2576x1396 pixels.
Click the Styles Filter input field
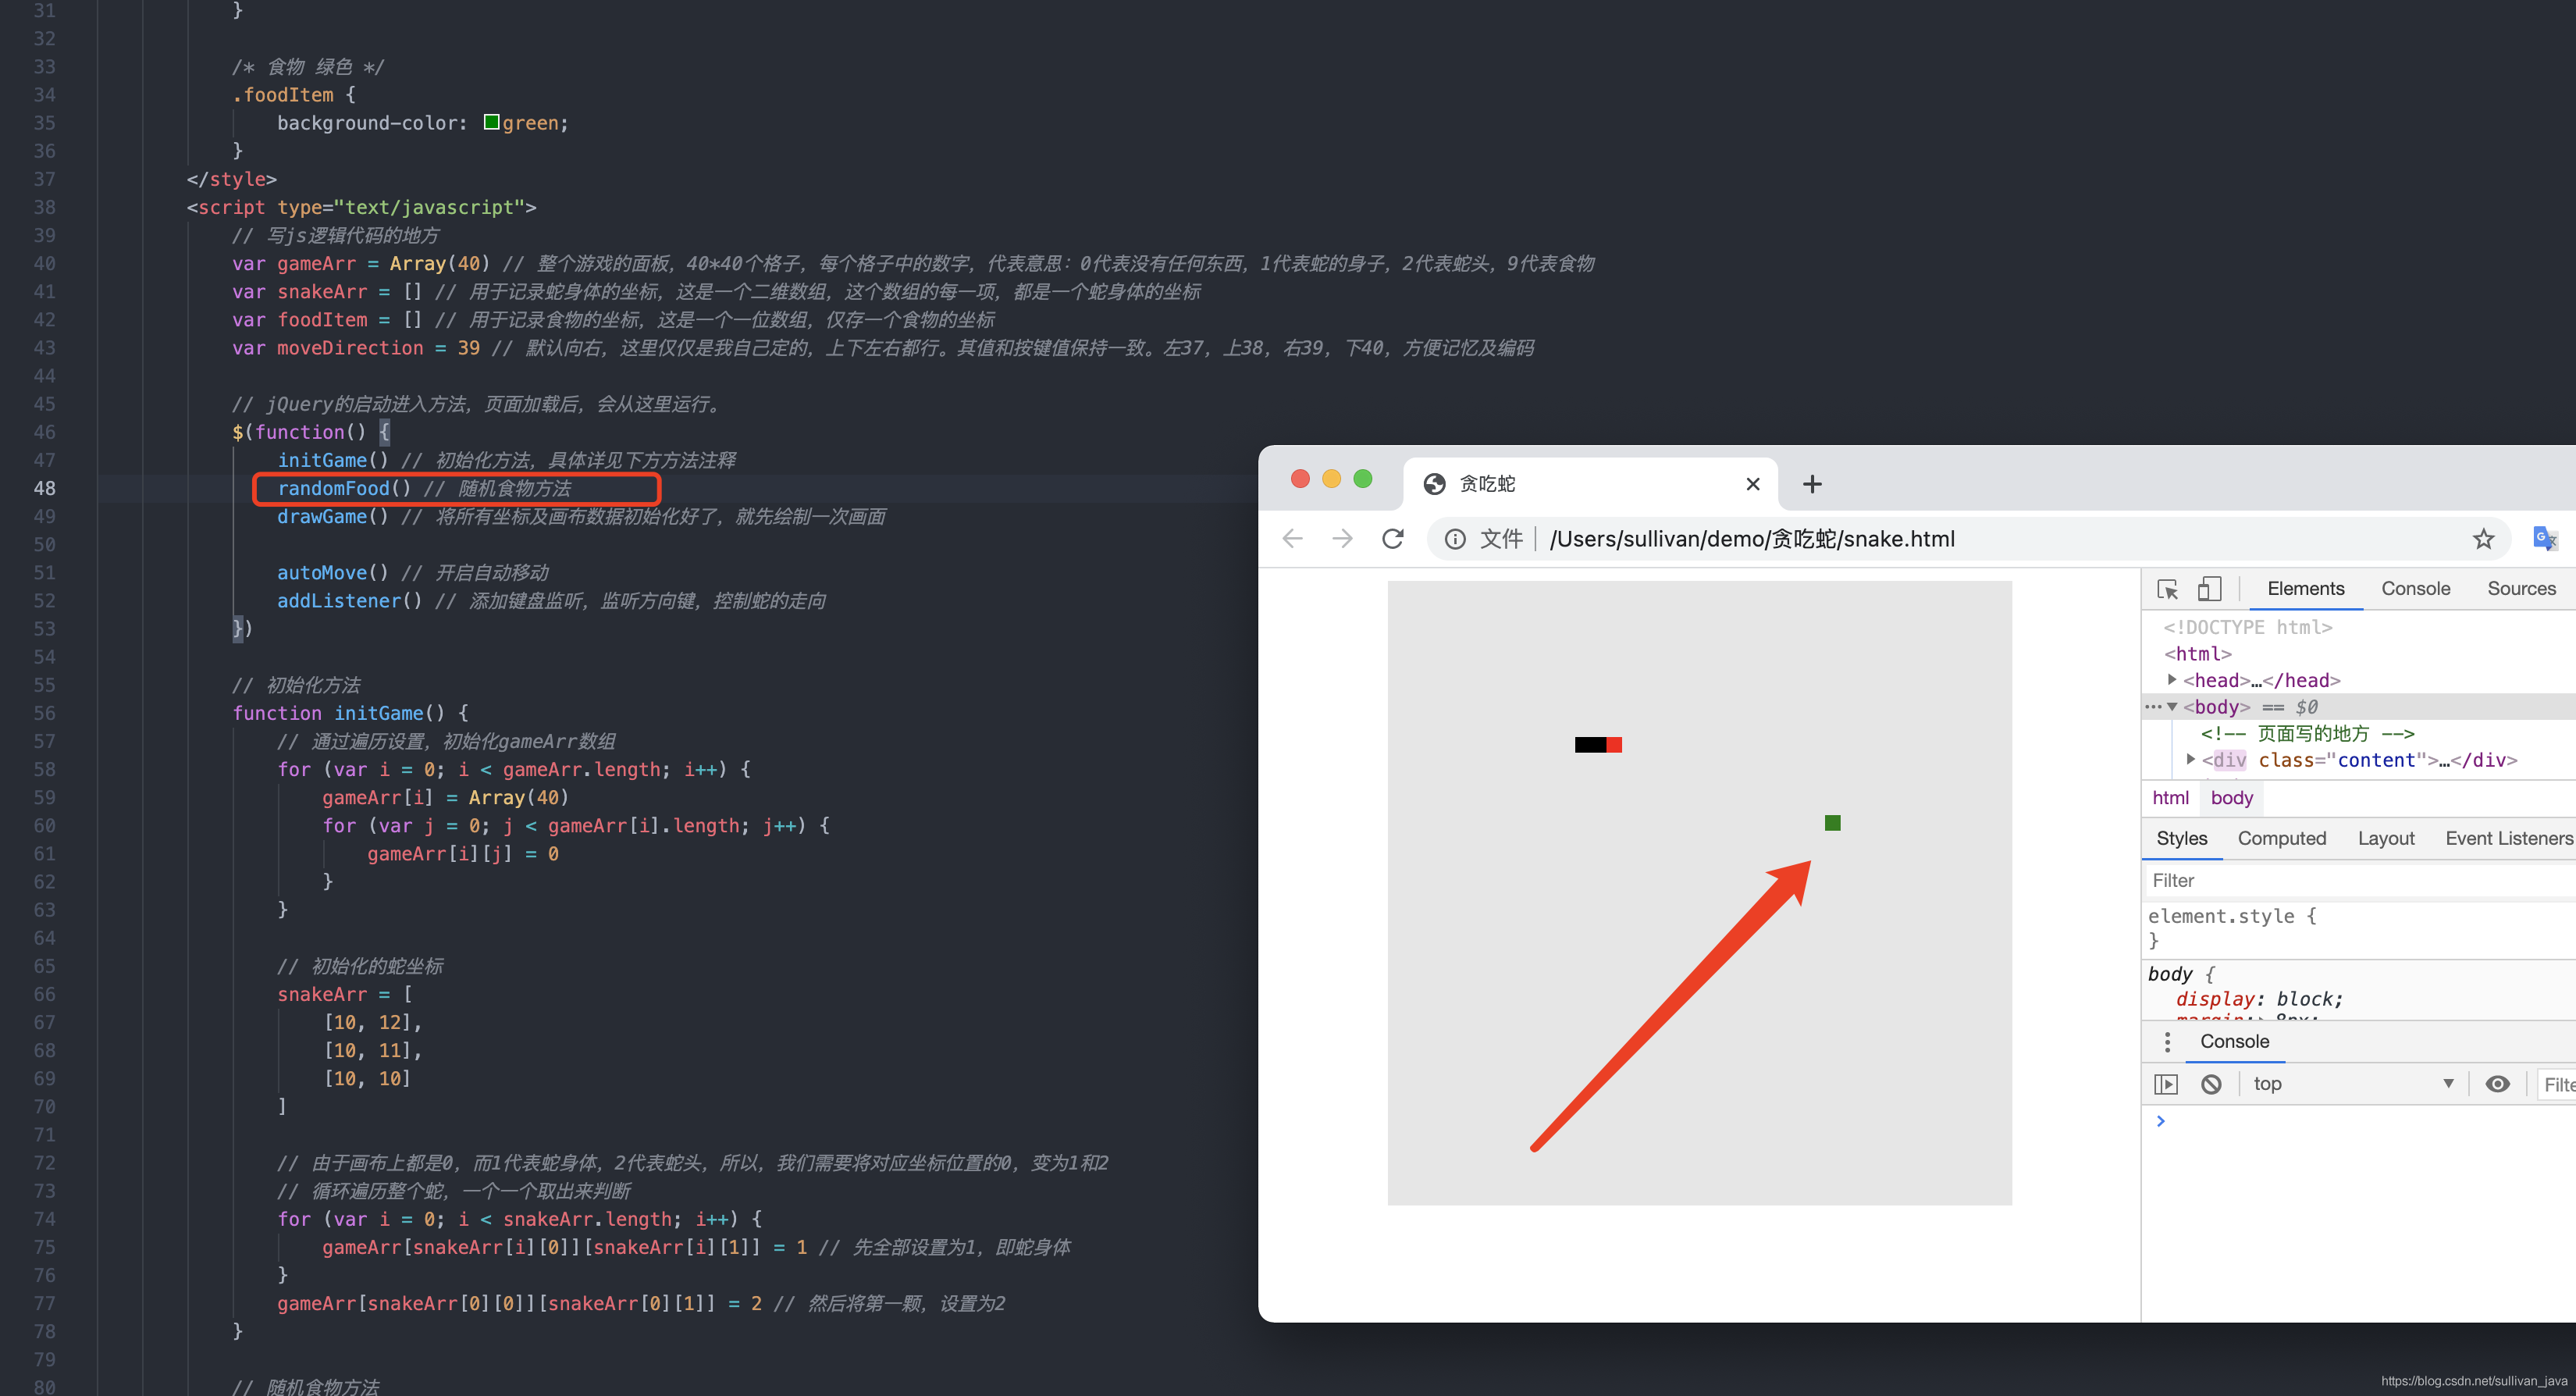tap(2360, 881)
